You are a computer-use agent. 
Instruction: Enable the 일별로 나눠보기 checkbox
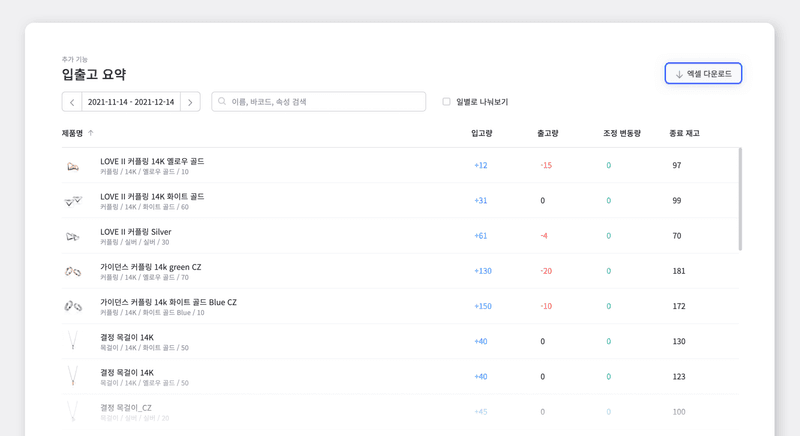click(447, 102)
